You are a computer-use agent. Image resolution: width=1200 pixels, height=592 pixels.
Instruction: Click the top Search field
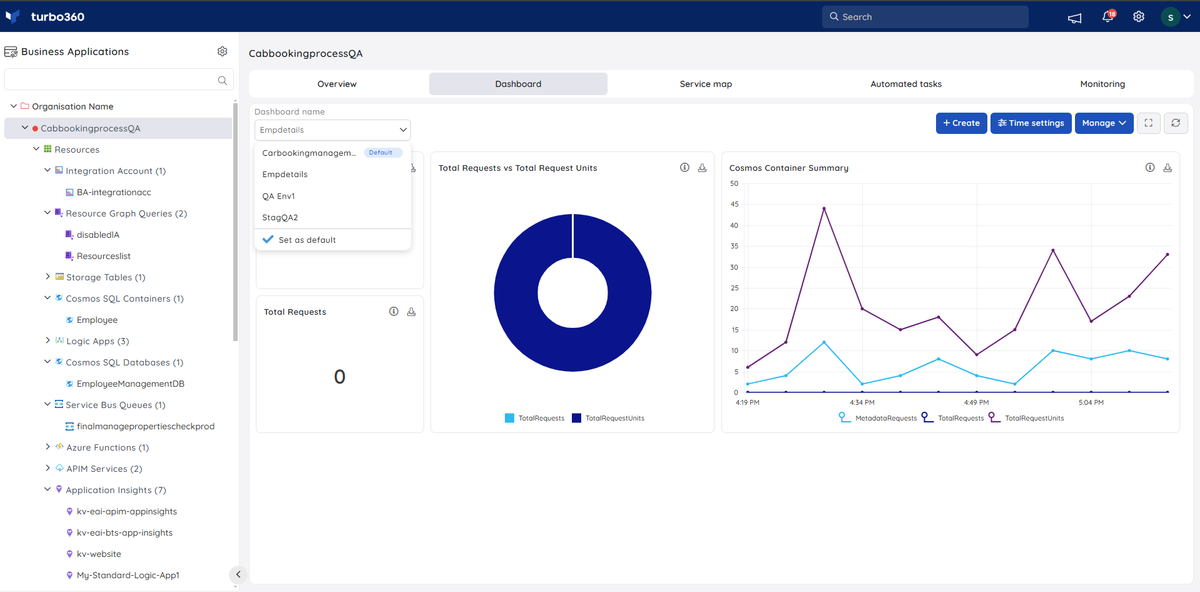(925, 17)
